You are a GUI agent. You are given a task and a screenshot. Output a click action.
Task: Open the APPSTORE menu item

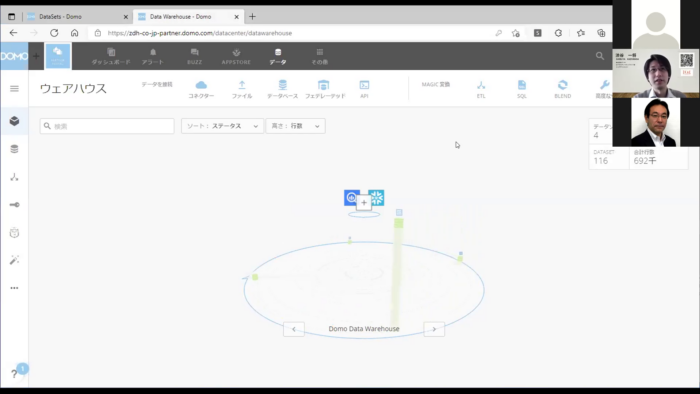point(236,57)
